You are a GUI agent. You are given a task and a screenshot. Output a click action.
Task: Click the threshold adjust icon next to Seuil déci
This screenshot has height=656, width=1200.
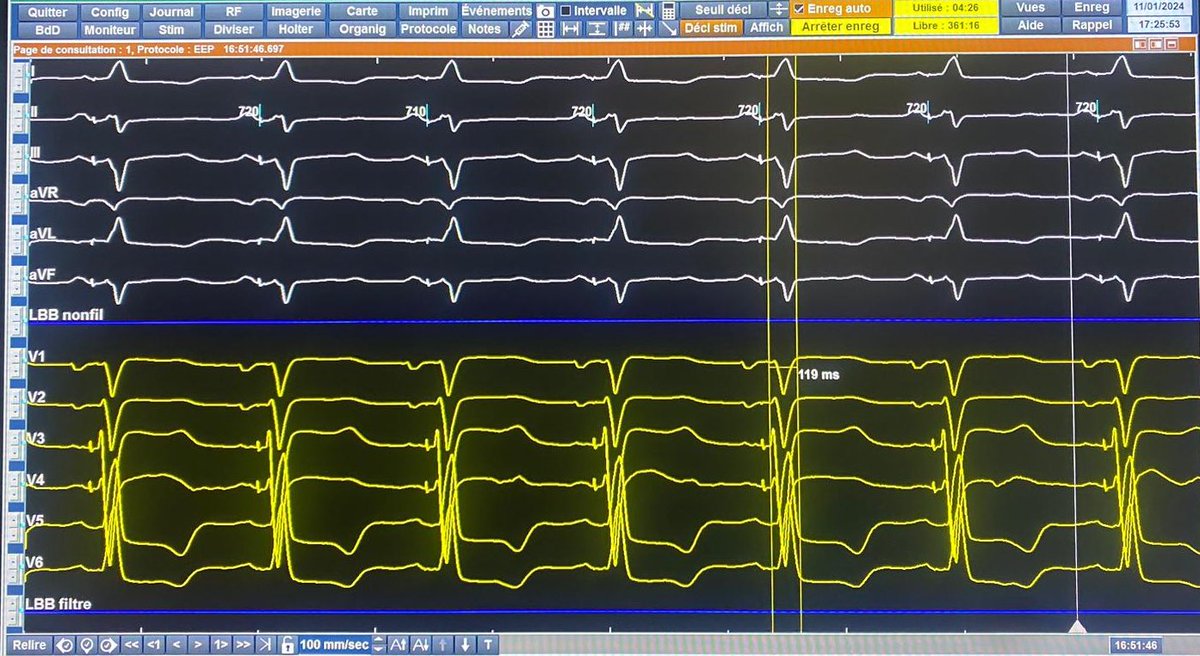pyautogui.click(x=777, y=11)
